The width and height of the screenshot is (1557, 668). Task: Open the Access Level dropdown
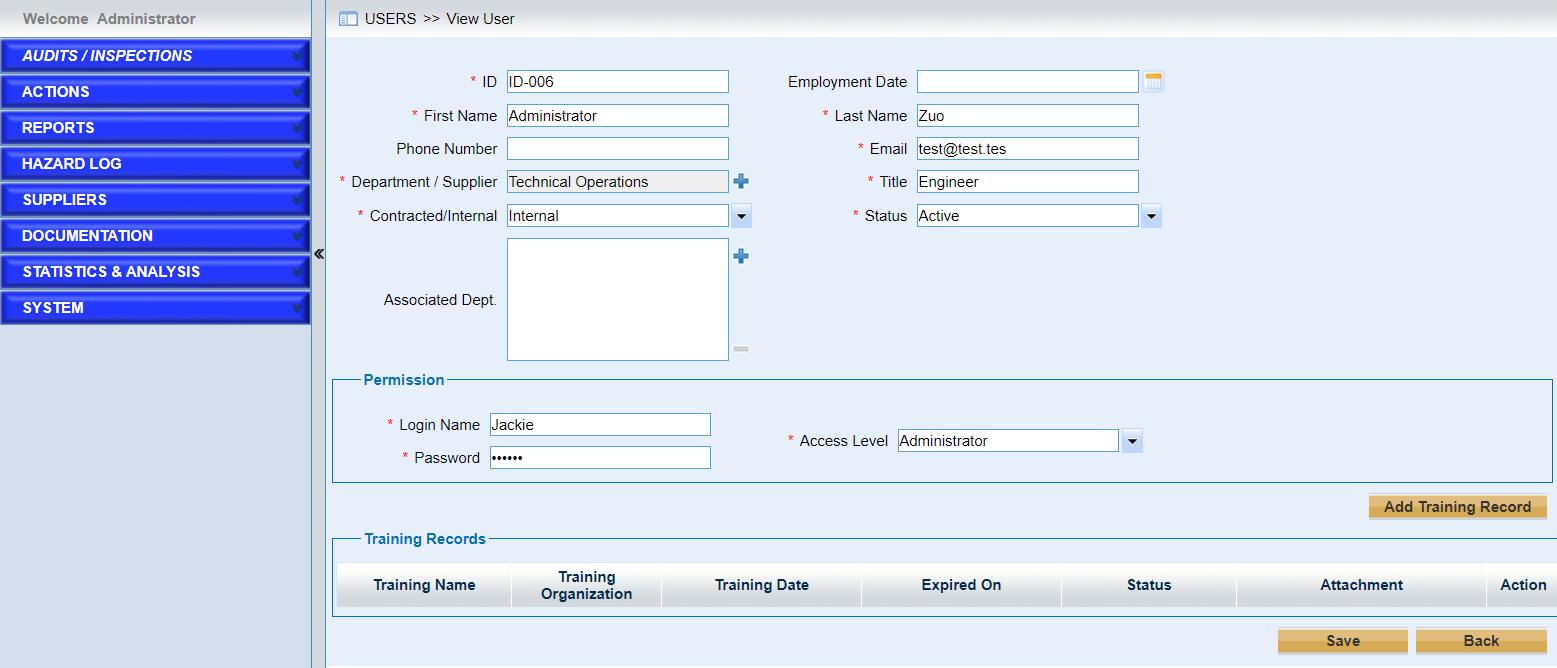click(1131, 441)
